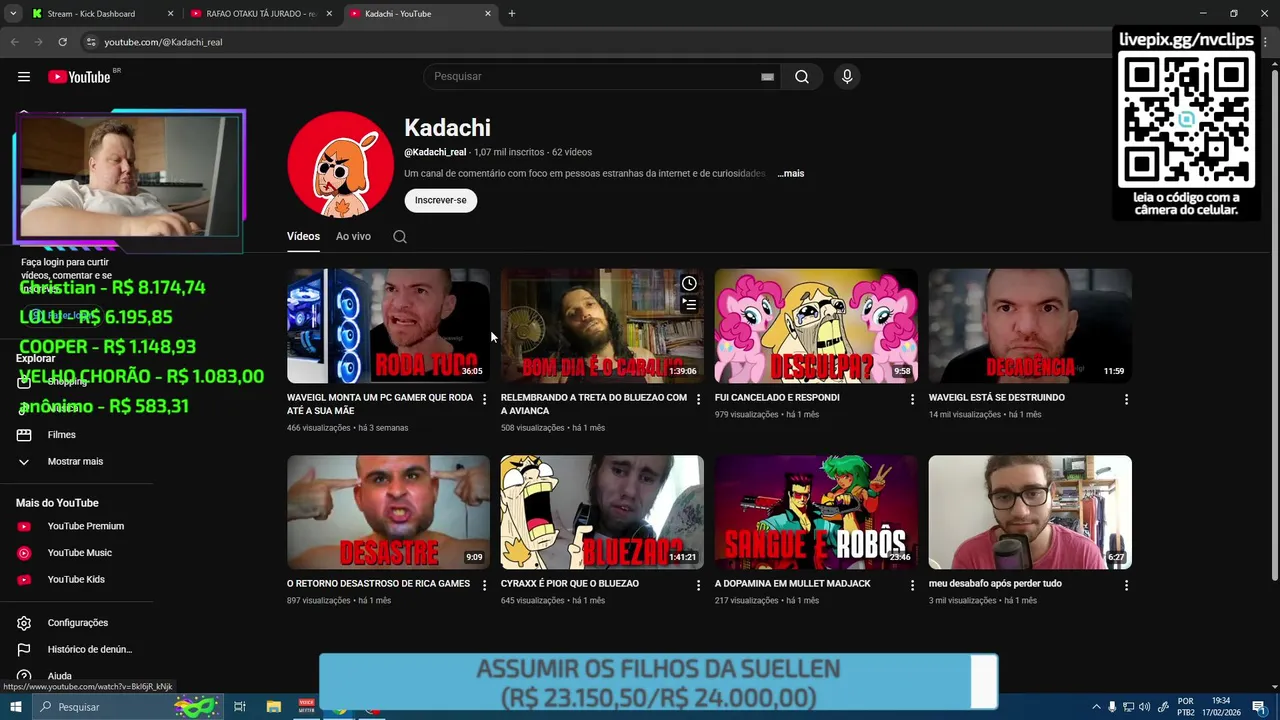Image resolution: width=1280 pixels, height=720 pixels.
Task: Go back with browser back arrow
Action: (14, 42)
